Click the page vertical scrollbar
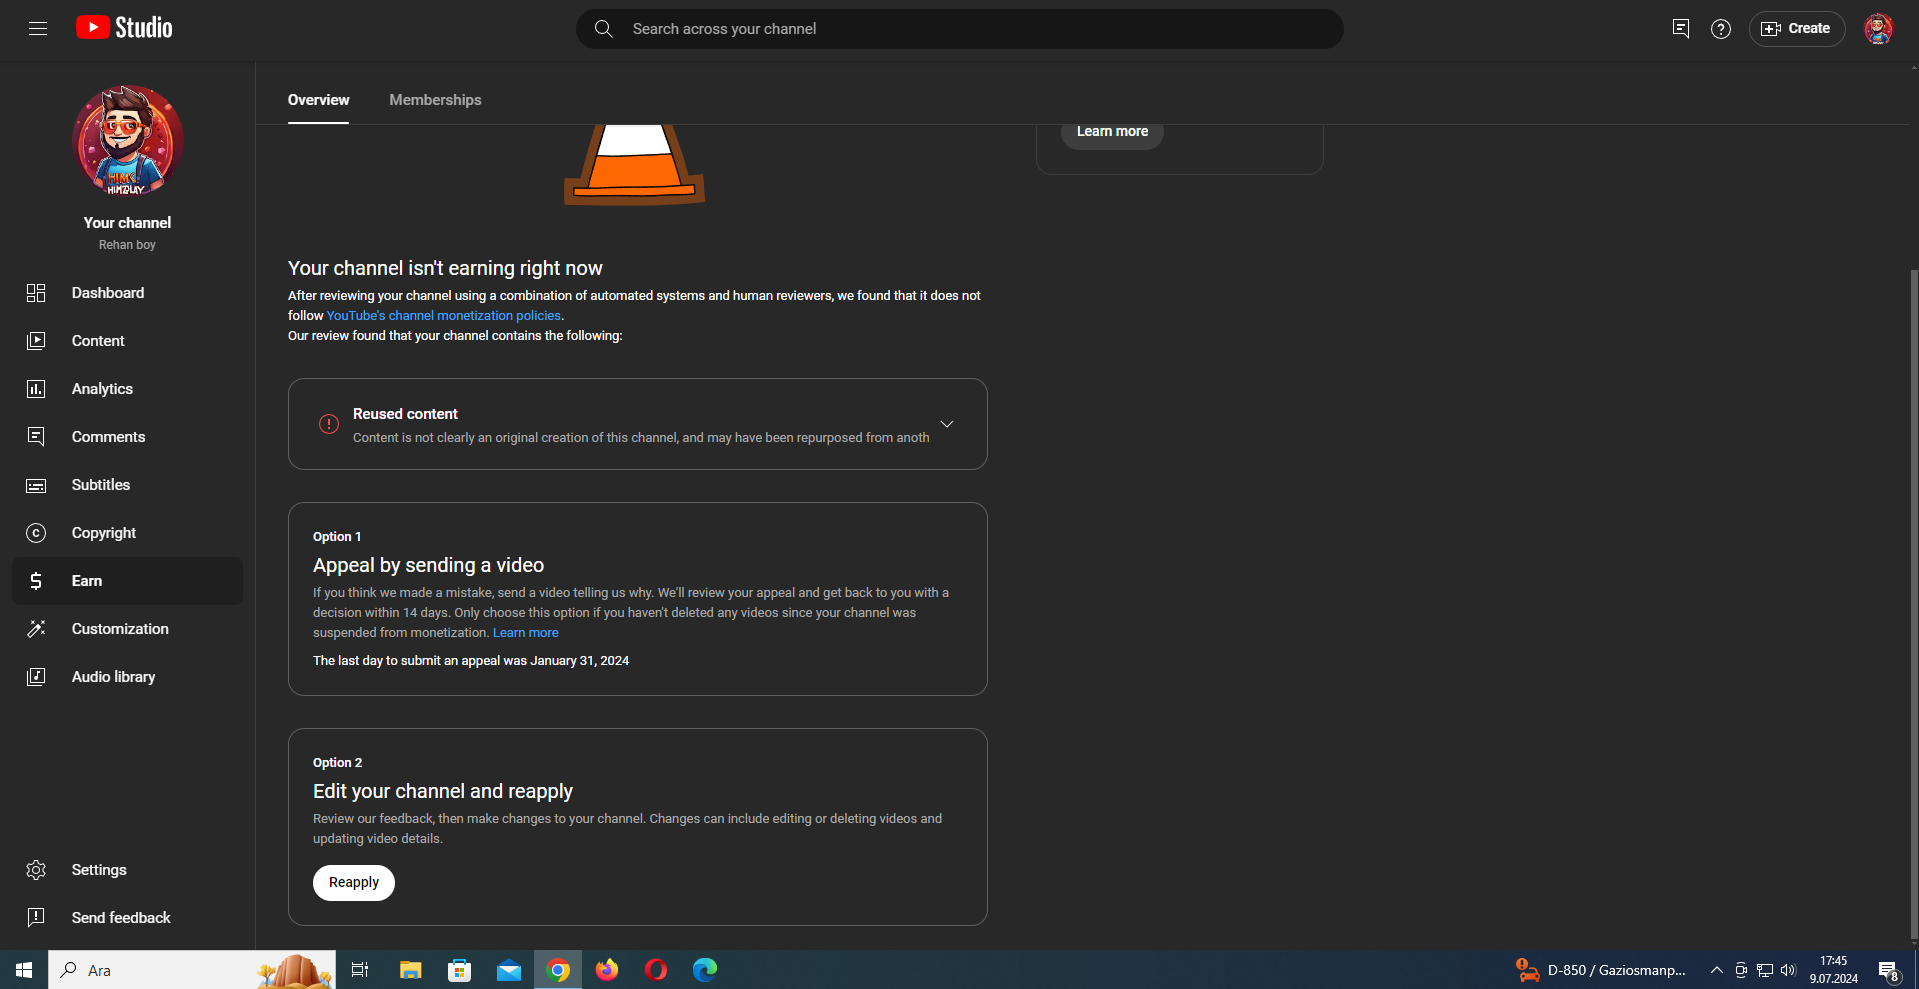The image size is (1919, 989). [1913, 604]
